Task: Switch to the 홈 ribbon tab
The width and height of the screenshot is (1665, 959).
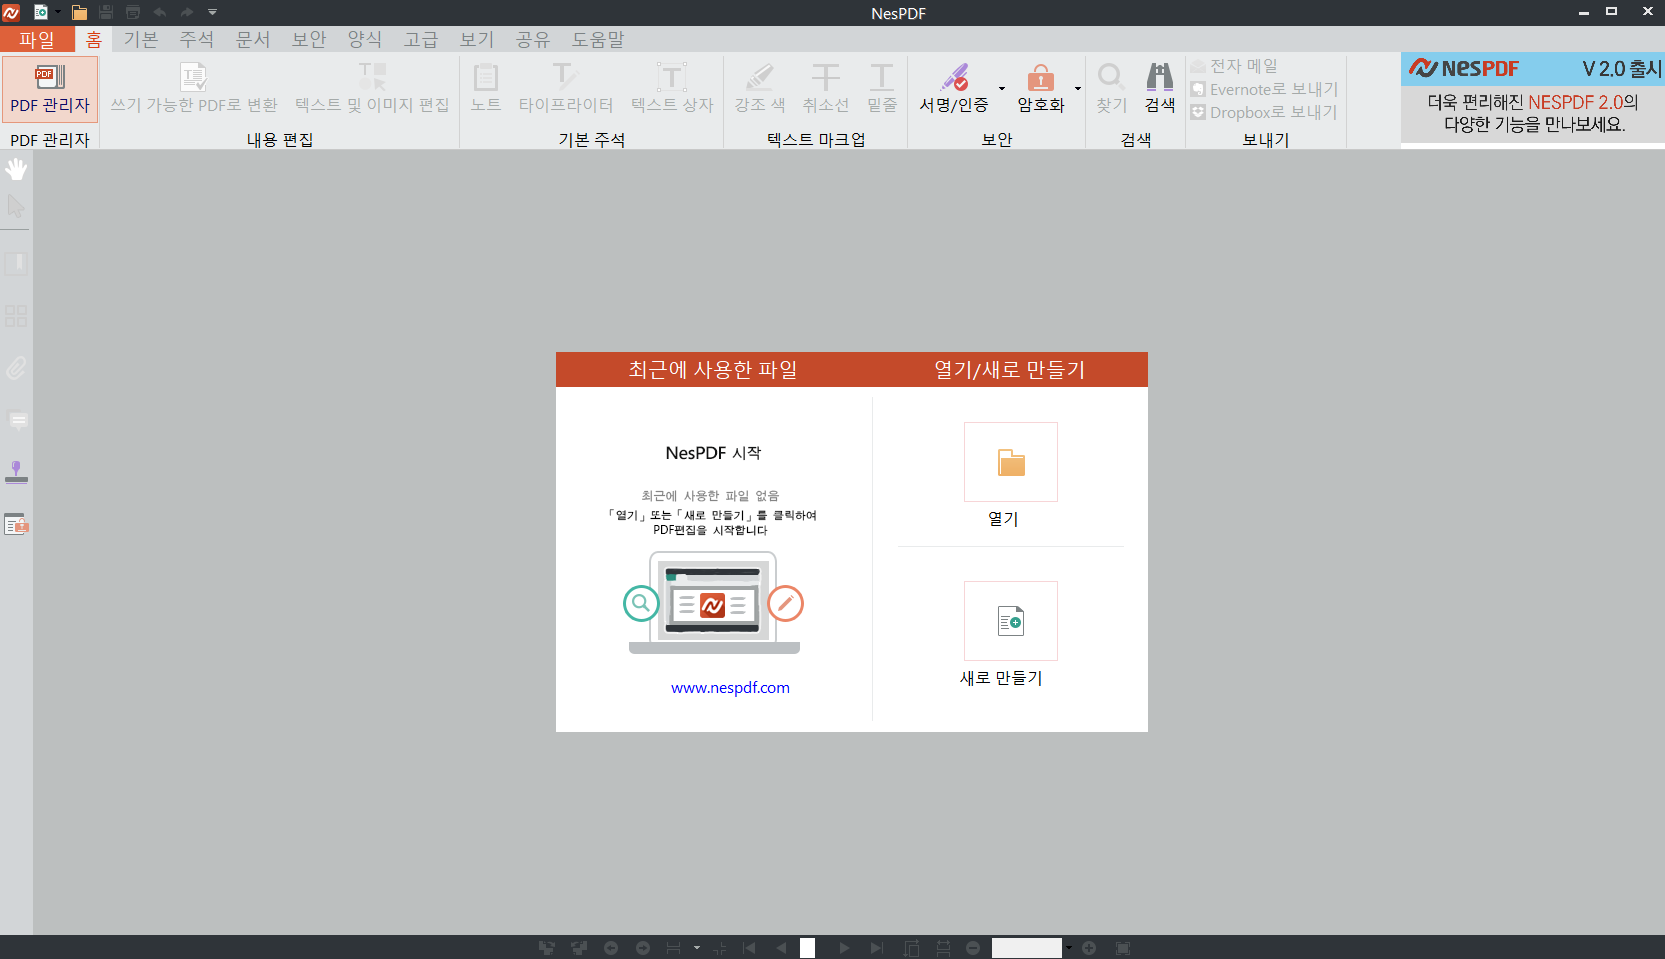Action: 94,39
